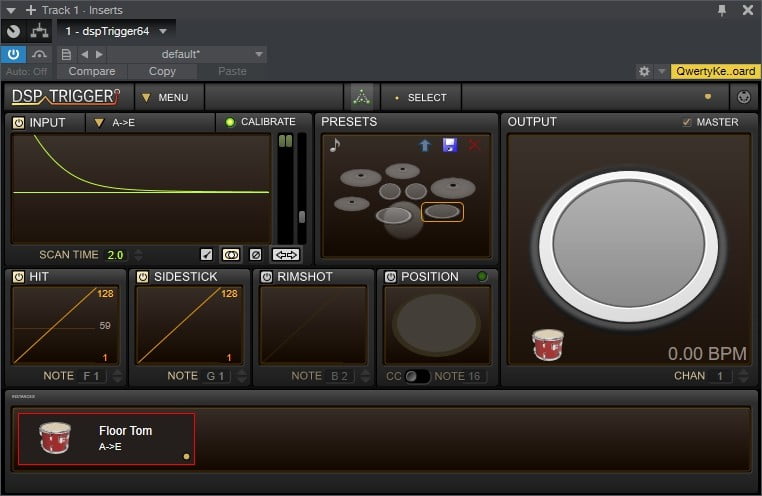Click the SELECT menu item
The height and width of the screenshot is (496, 762).
tap(422, 97)
